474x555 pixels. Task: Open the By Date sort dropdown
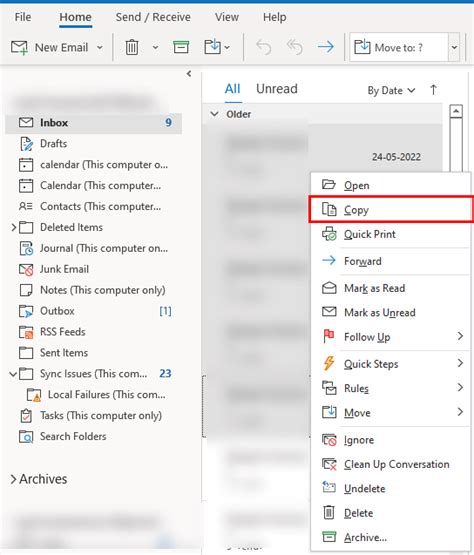pyautogui.click(x=391, y=91)
